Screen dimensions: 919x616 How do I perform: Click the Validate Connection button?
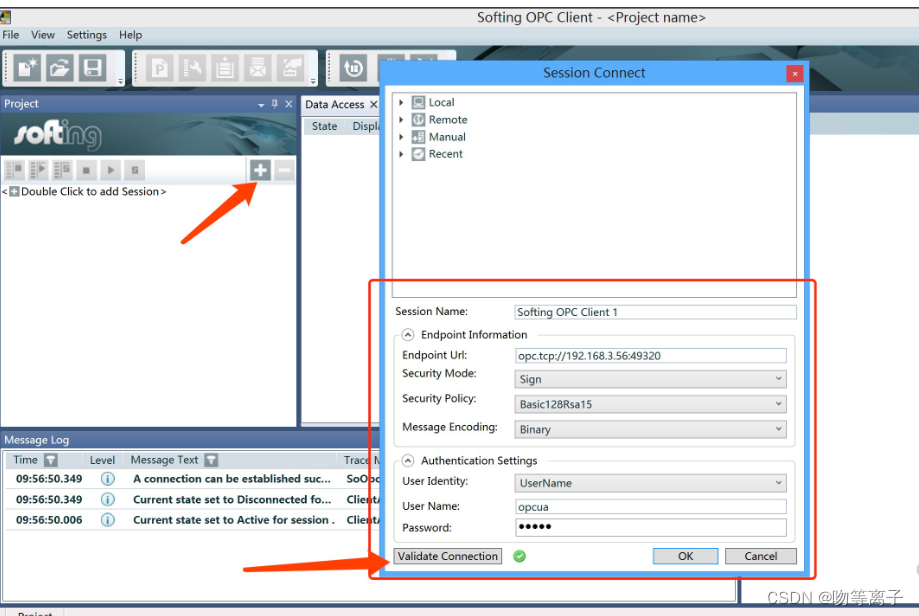click(x=447, y=556)
